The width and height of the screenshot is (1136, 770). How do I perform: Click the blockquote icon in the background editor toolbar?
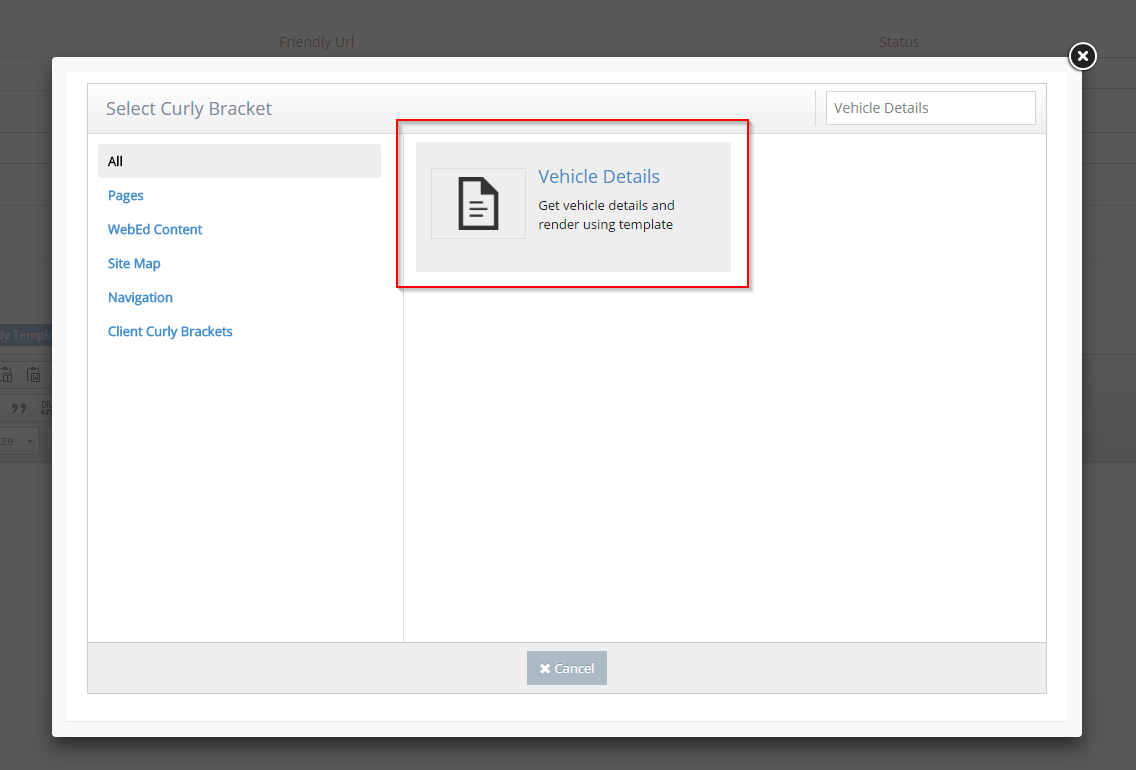(x=19, y=407)
